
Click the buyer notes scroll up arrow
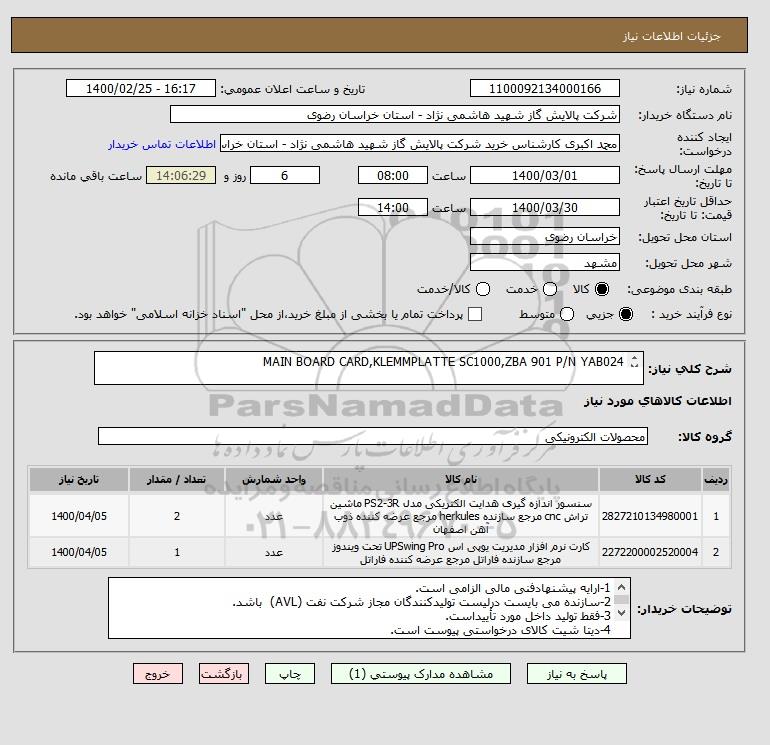(621, 587)
